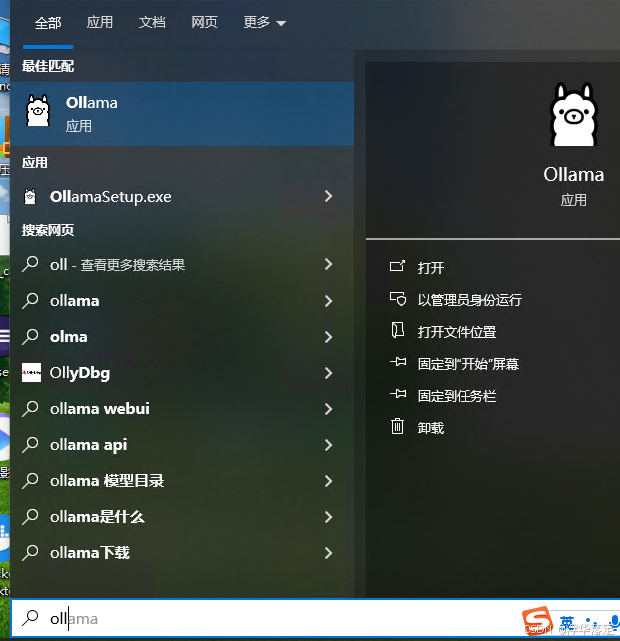Screen dimensions: 620x641
Task: Switch to the 网页 filter tab
Action: 204,22
